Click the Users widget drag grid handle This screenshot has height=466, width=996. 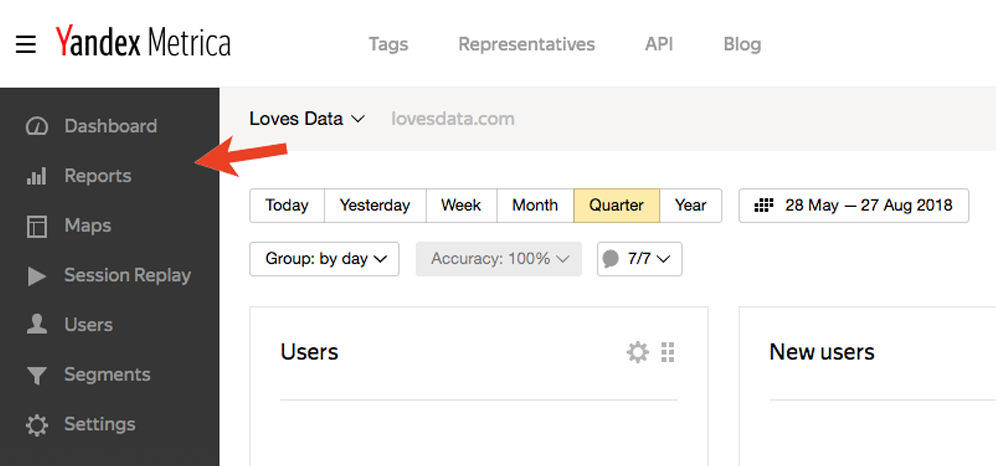pyautogui.click(x=668, y=352)
